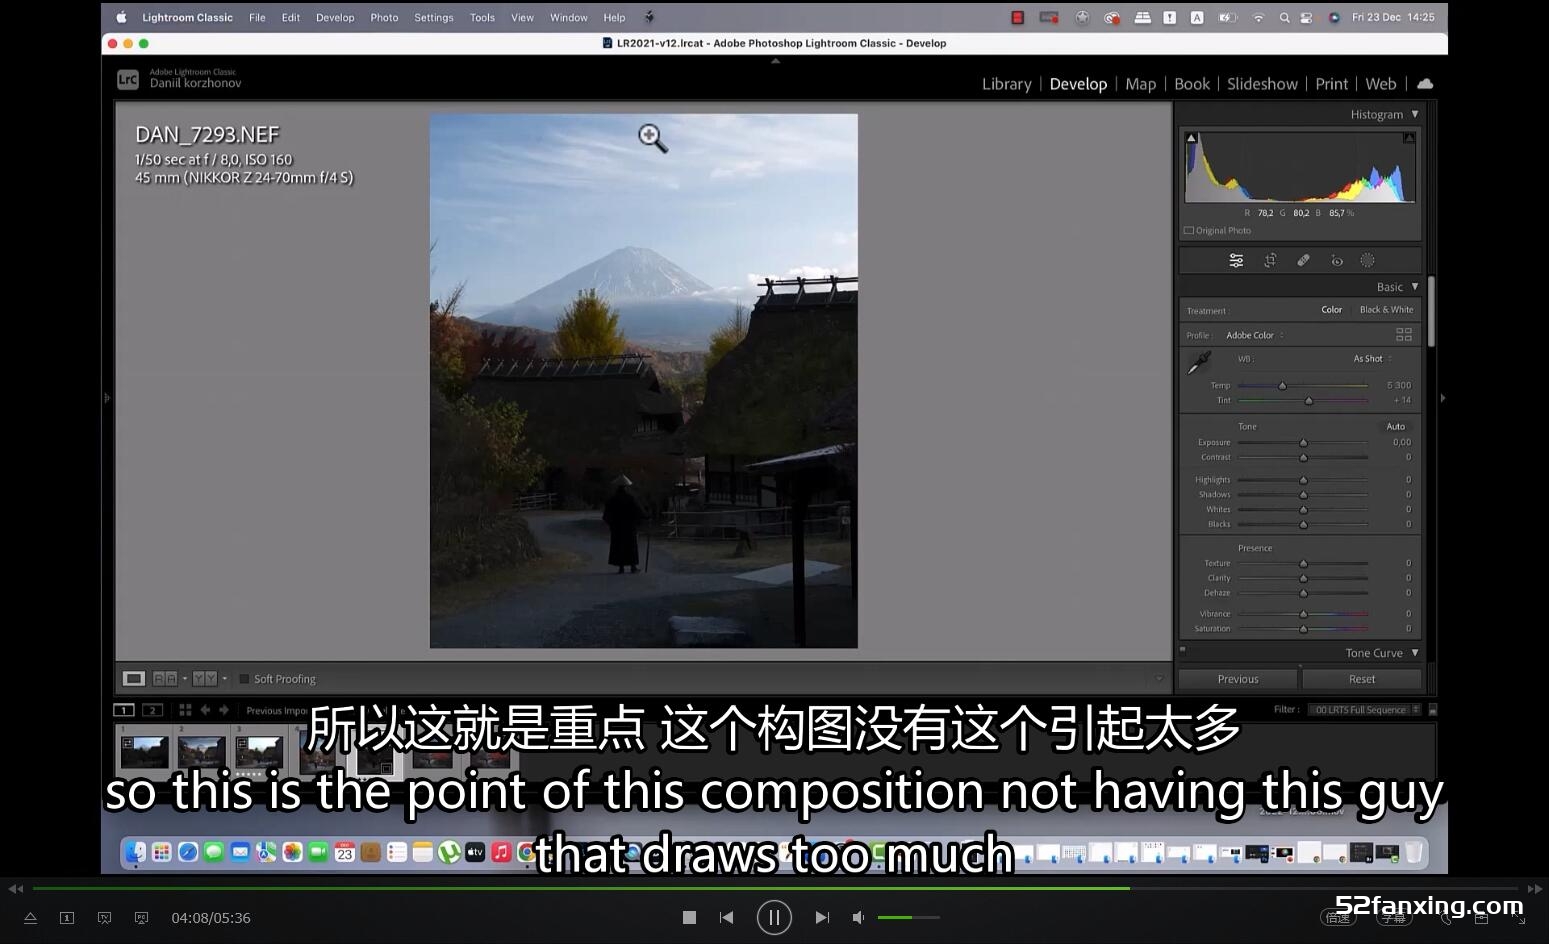Image resolution: width=1549 pixels, height=944 pixels.
Task: Click the Wi-Fi status icon
Action: [1258, 17]
